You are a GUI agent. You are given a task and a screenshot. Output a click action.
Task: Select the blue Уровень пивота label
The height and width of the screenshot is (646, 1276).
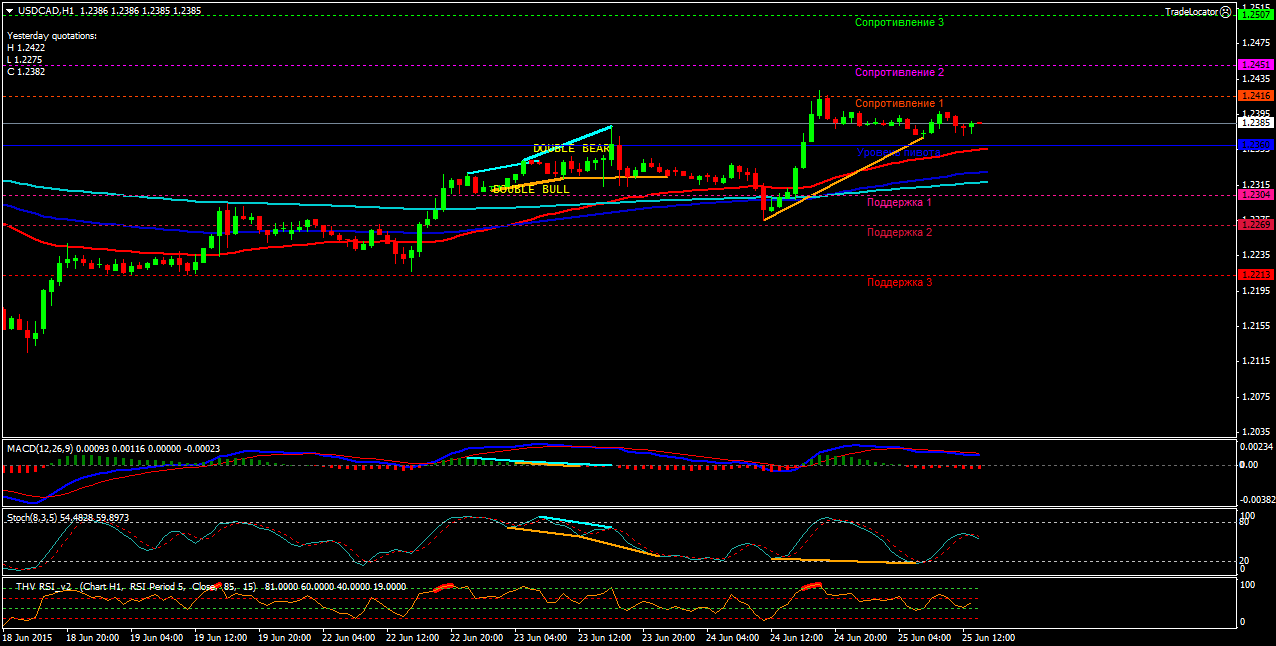click(x=899, y=152)
